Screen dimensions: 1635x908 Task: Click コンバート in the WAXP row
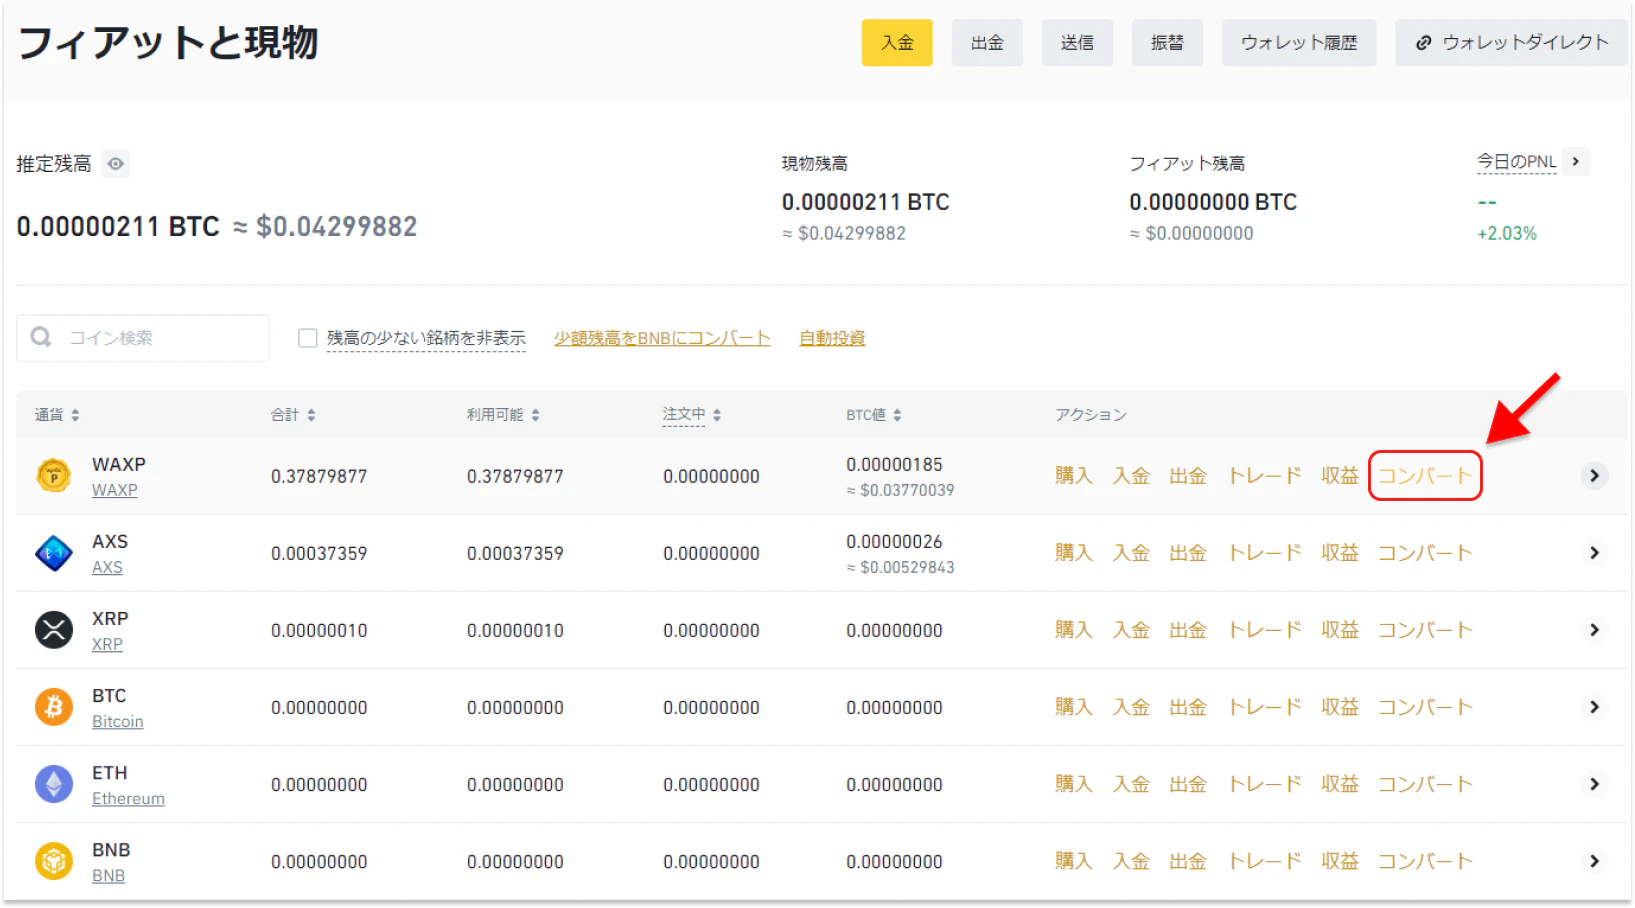pyautogui.click(x=1425, y=476)
